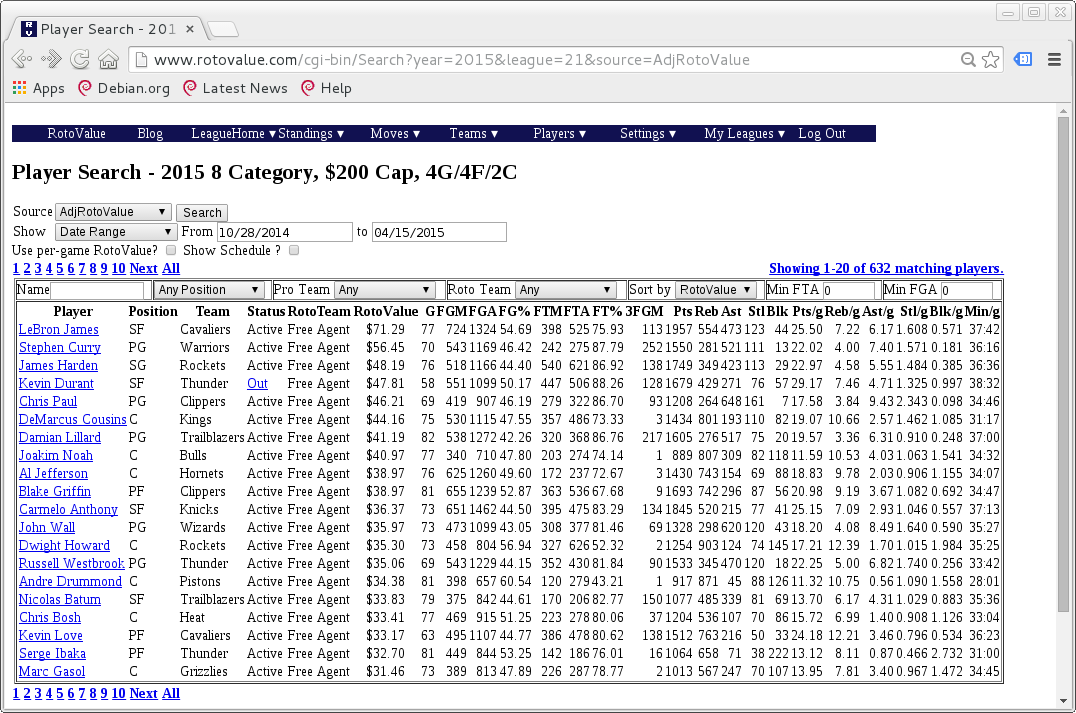
Task: Click the search magnifier in address bar
Action: pyautogui.click(x=968, y=60)
